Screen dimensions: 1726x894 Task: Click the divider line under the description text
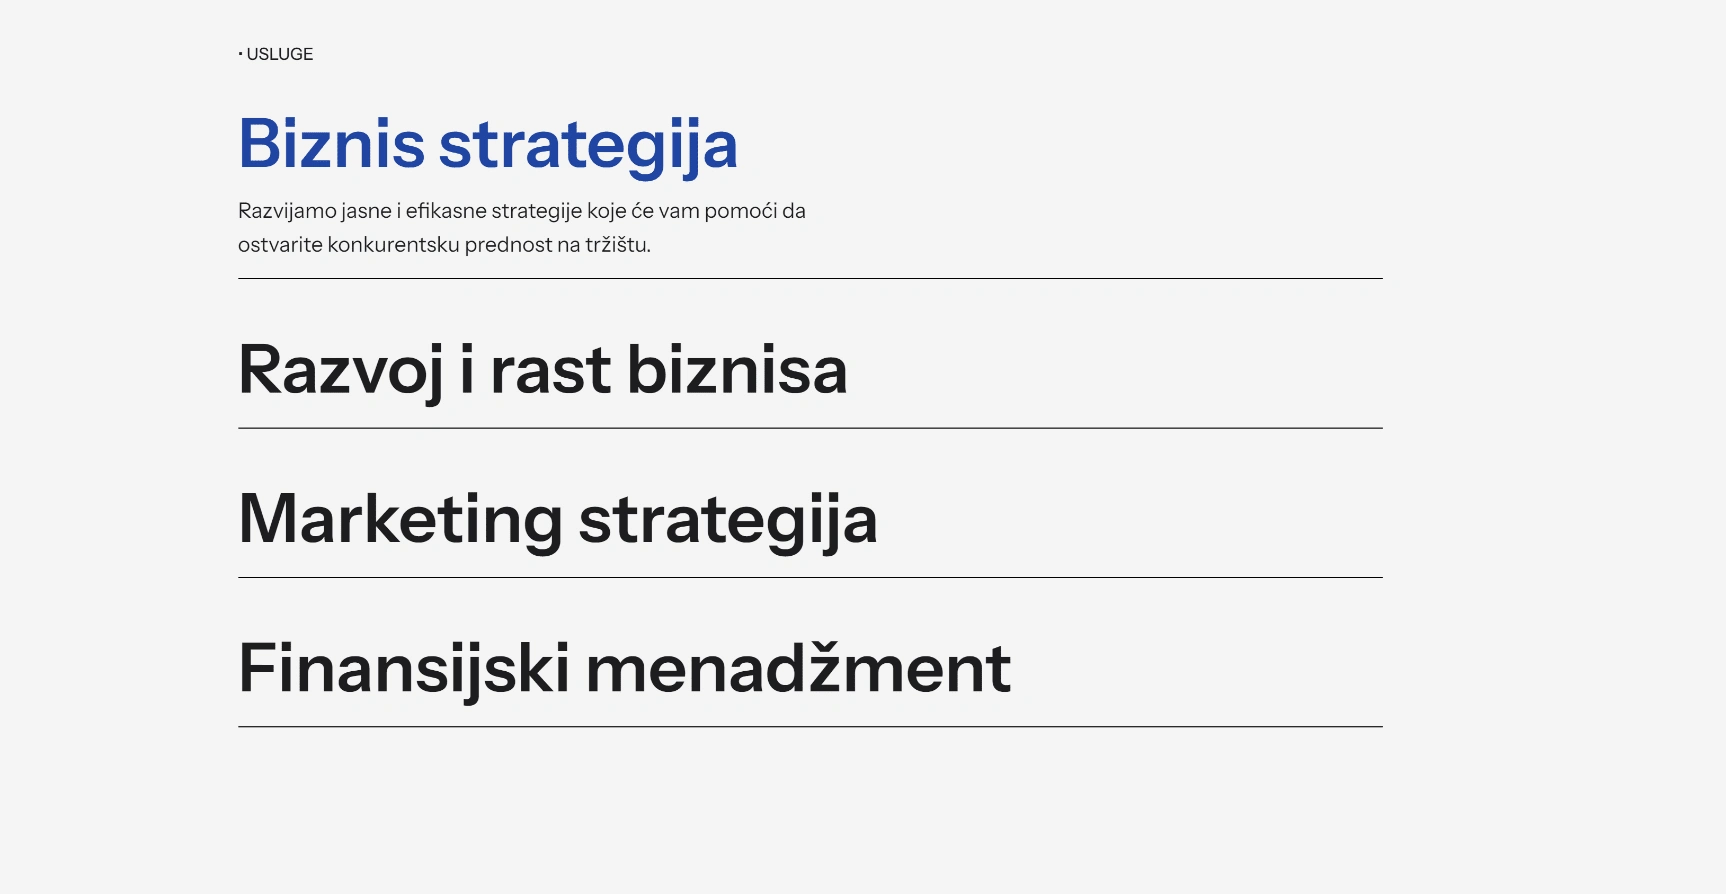click(x=810, y=279)
